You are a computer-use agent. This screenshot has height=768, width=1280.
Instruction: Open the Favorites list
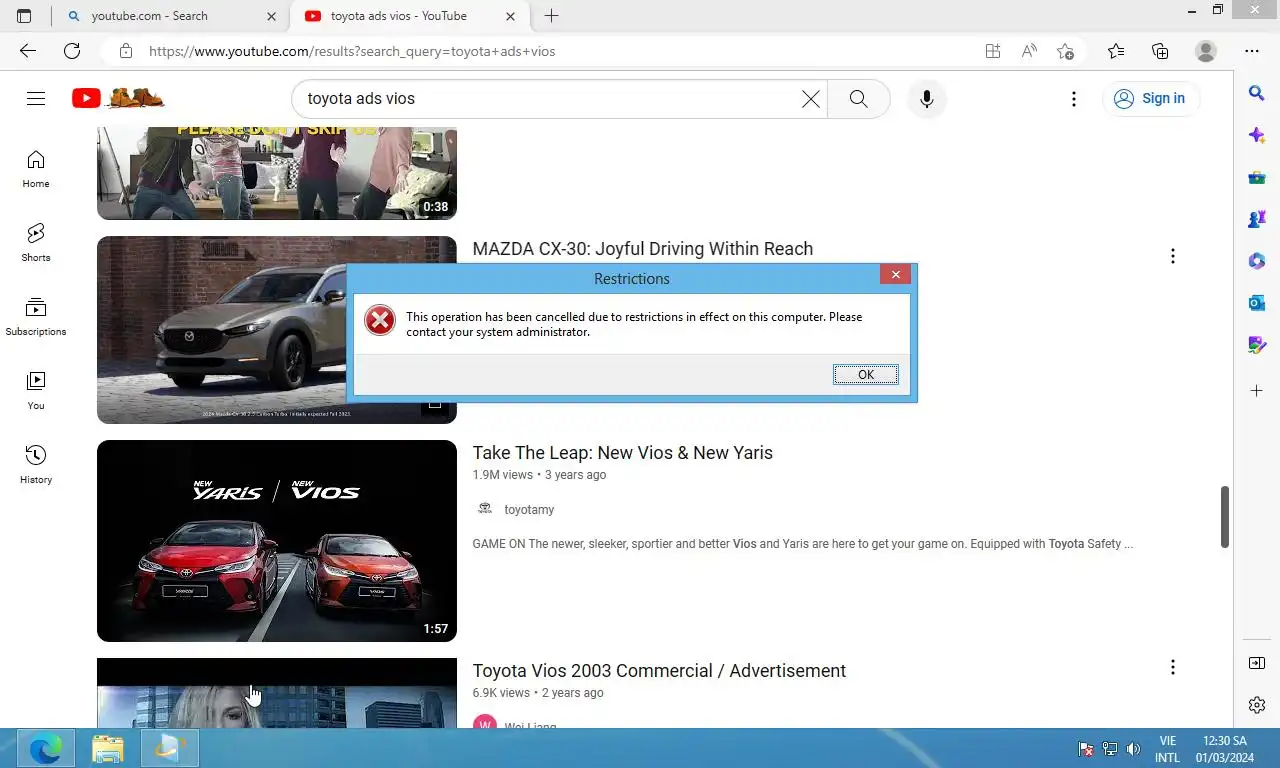pos(1116,51)
